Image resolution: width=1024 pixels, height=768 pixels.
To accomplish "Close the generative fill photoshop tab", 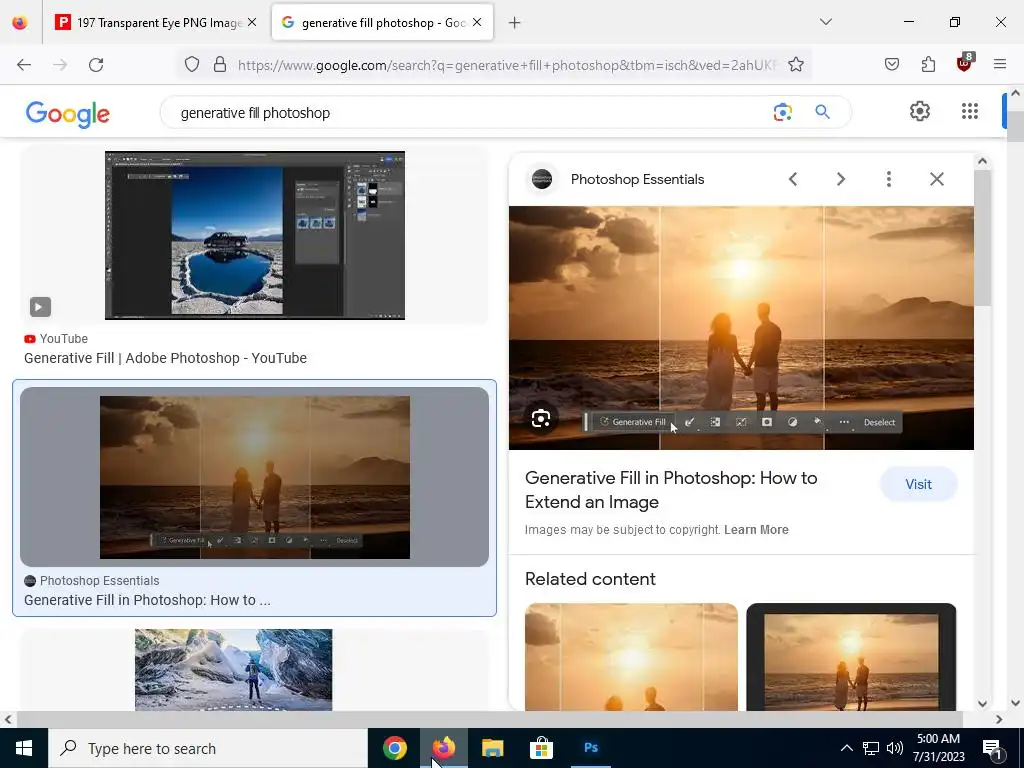I will point(477,23).
